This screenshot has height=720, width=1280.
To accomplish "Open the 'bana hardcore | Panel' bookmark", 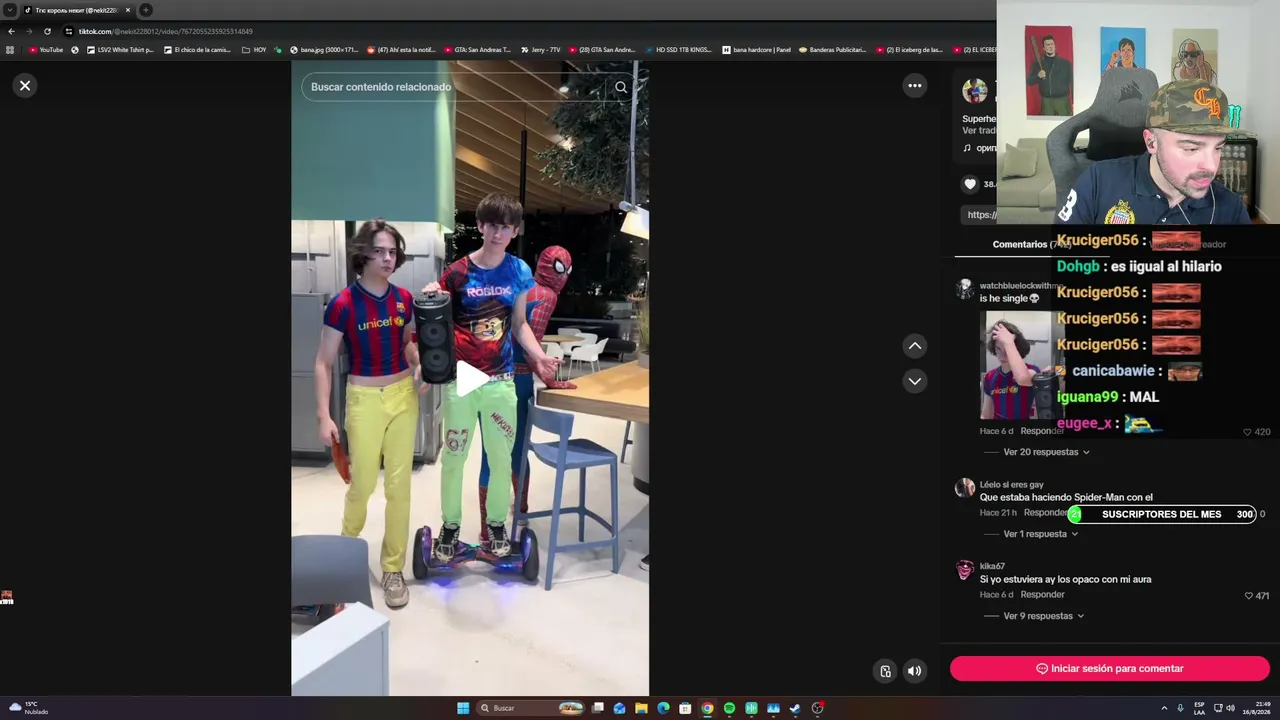I will point(755,49).
